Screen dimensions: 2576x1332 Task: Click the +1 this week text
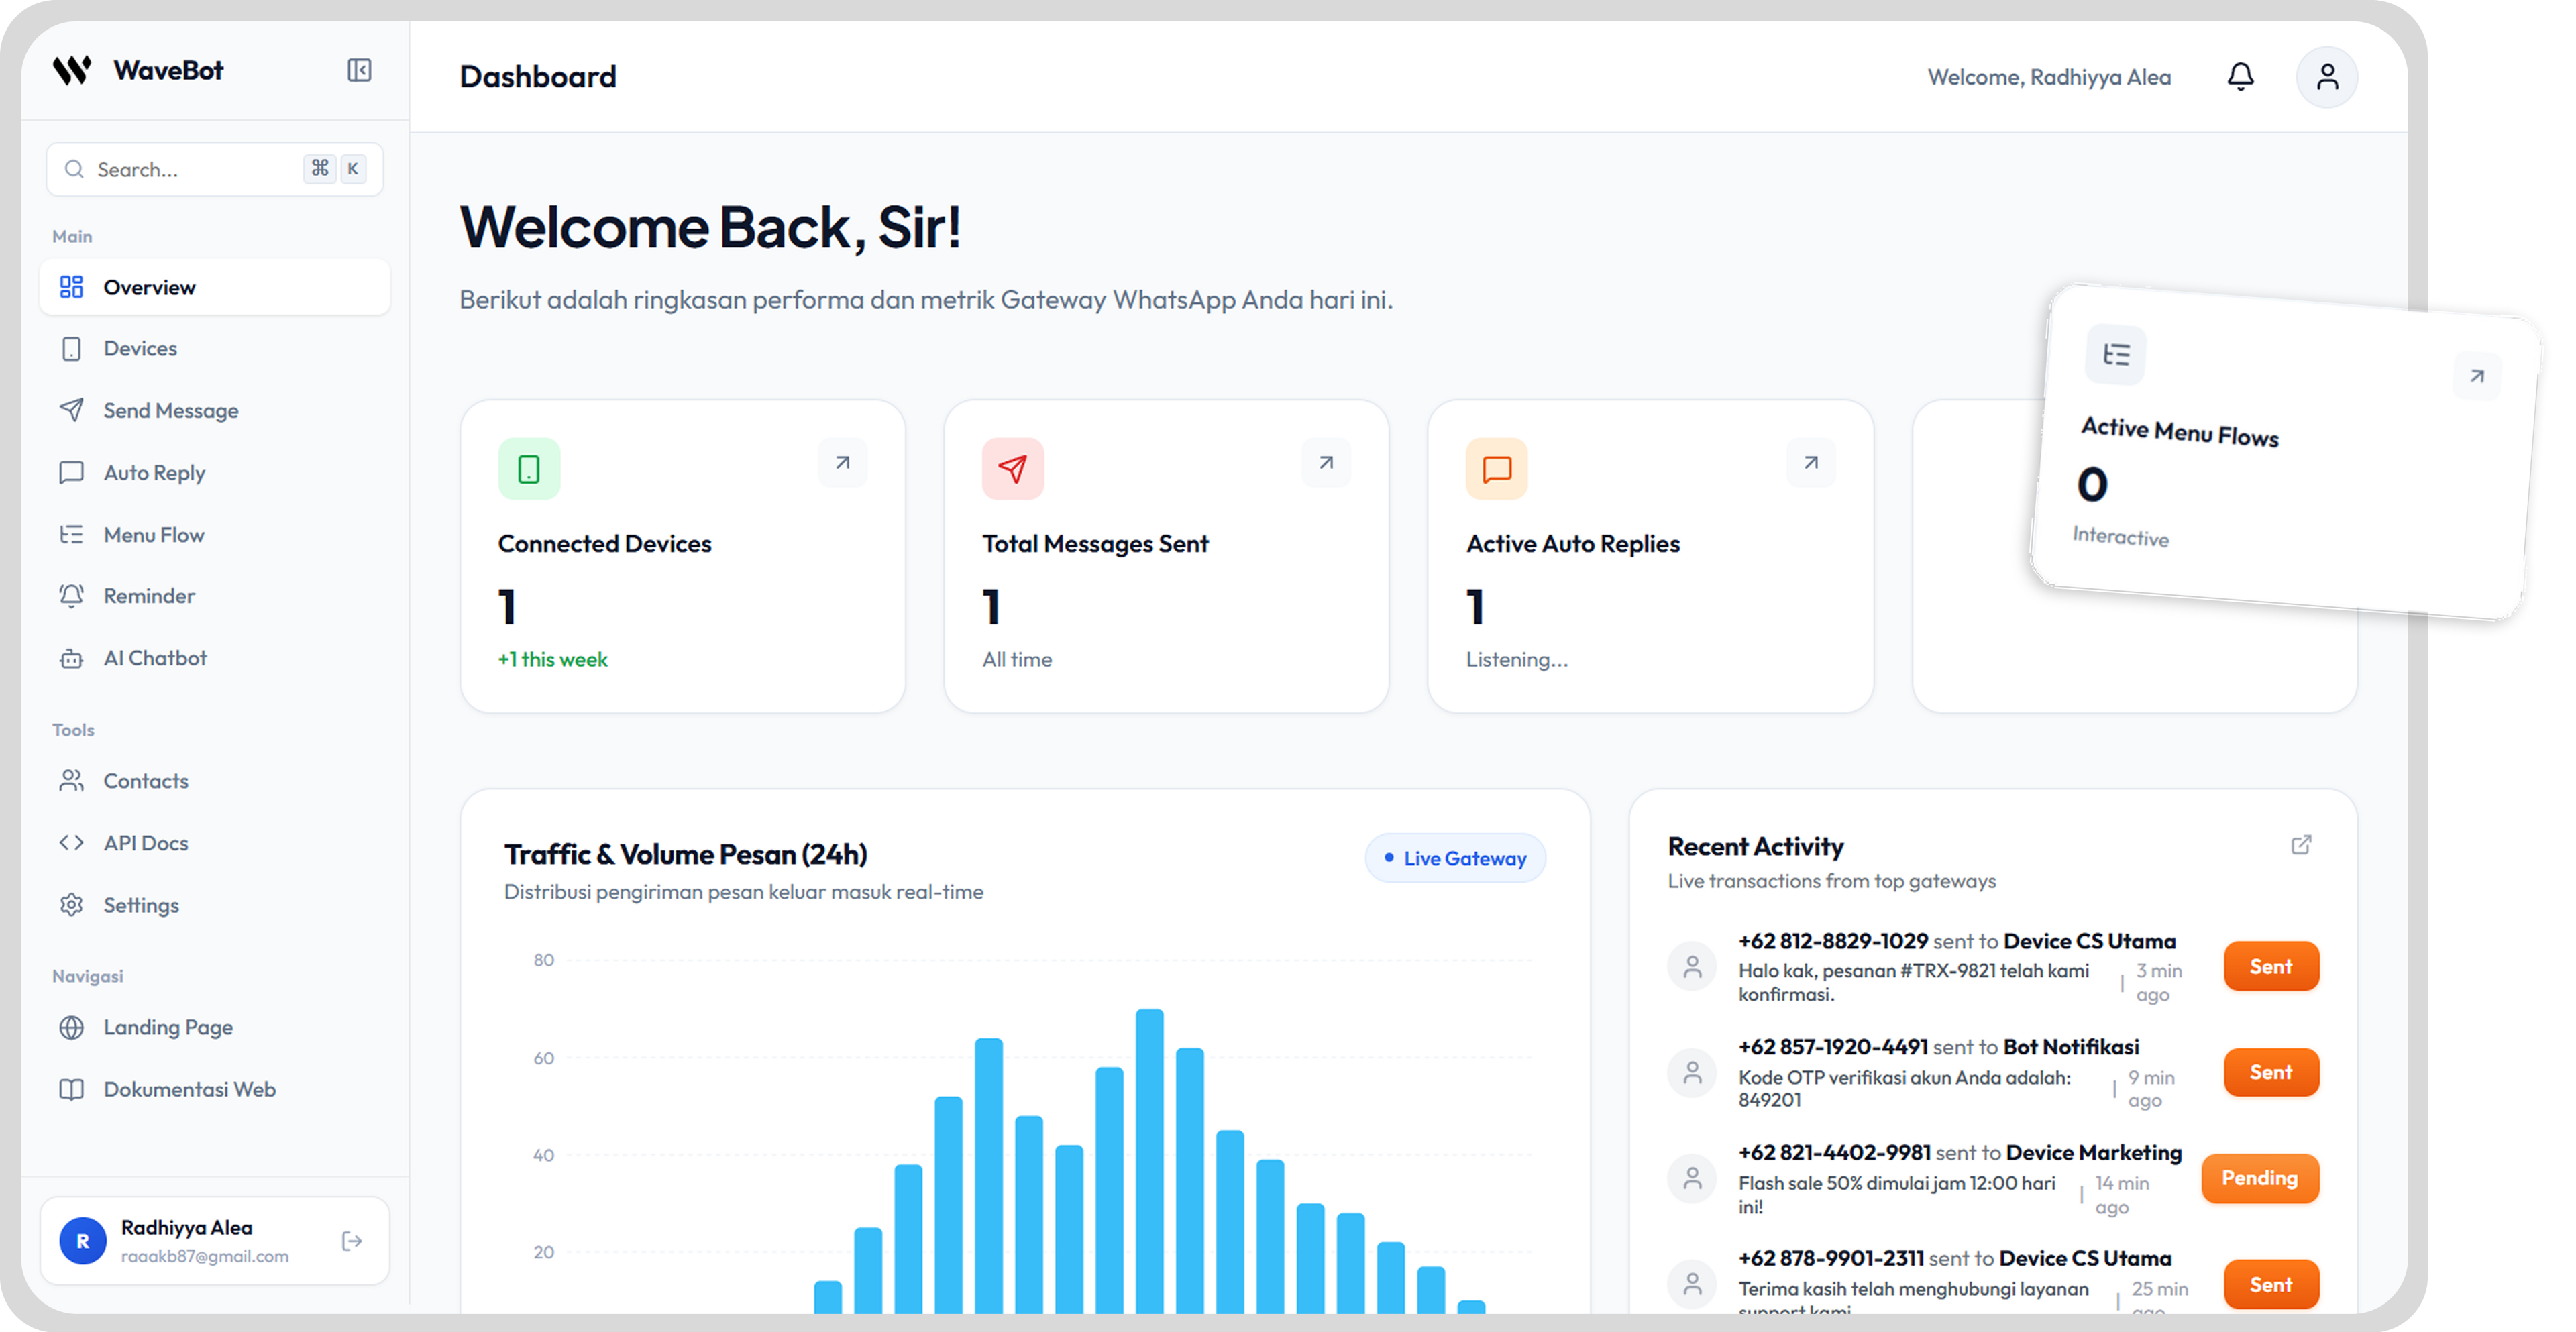(x=553, y=659)
